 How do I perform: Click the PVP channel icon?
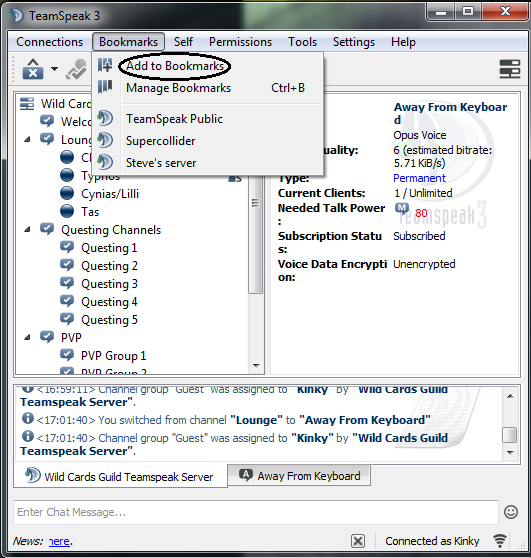(x=47, y=337)
